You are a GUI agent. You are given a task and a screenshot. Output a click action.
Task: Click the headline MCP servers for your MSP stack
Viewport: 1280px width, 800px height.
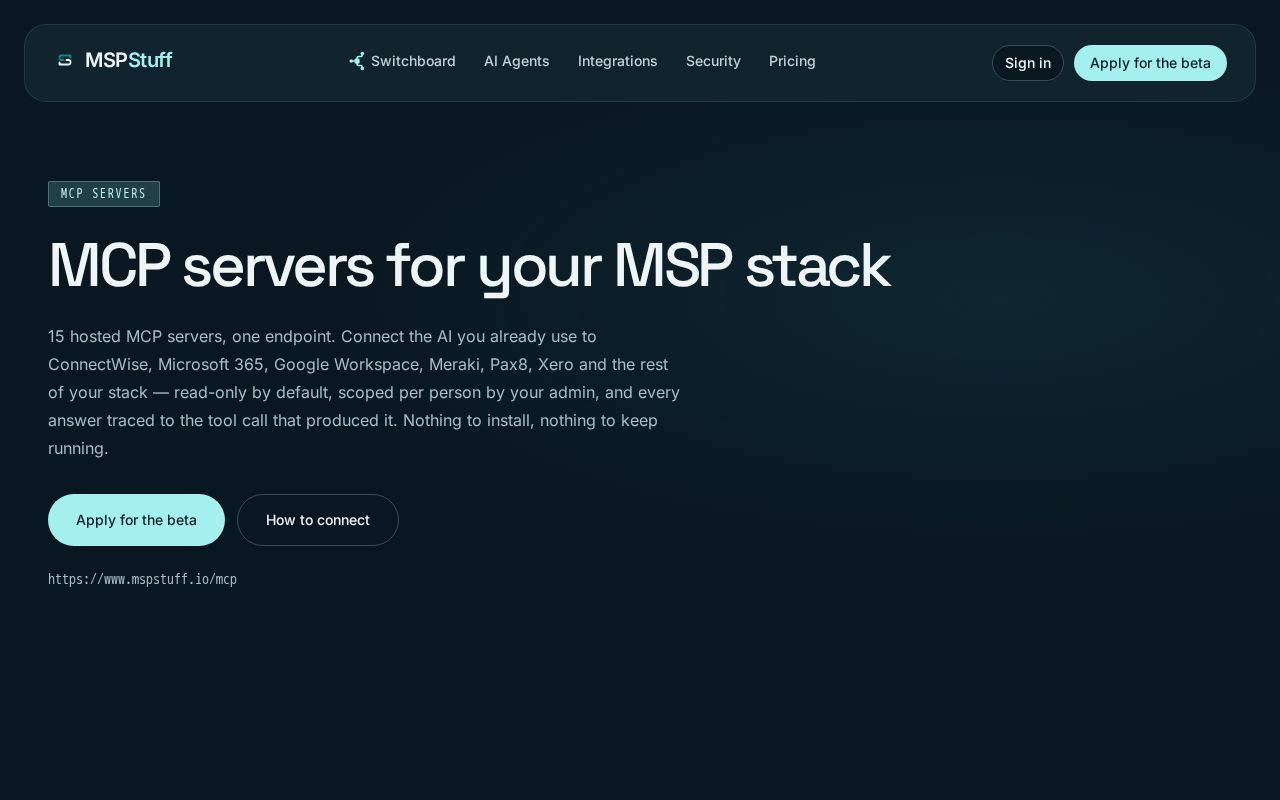pyautogui.click(x=469, y=266)
